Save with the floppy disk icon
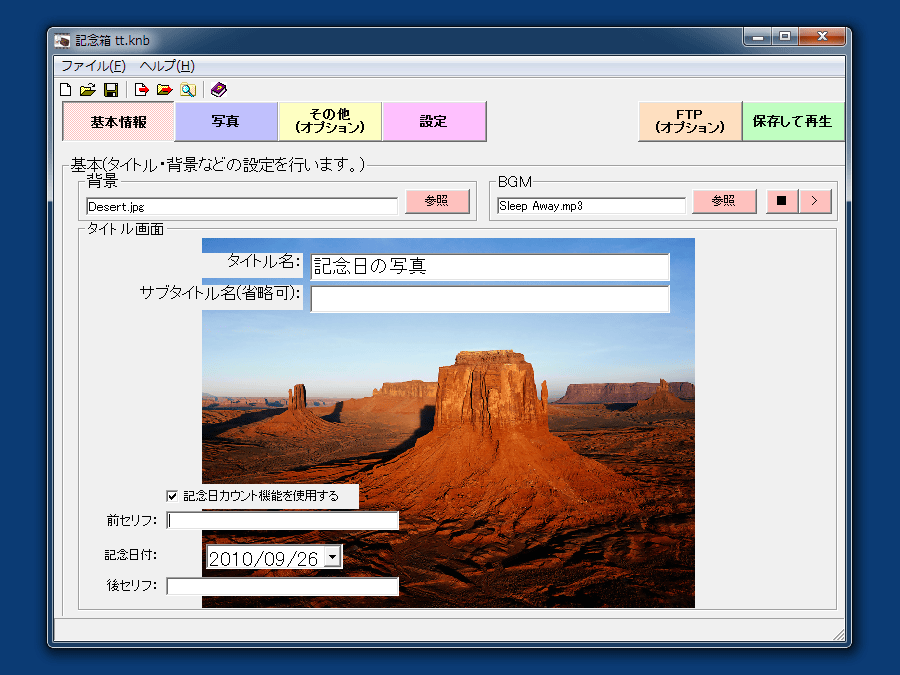 pos(111,90)
